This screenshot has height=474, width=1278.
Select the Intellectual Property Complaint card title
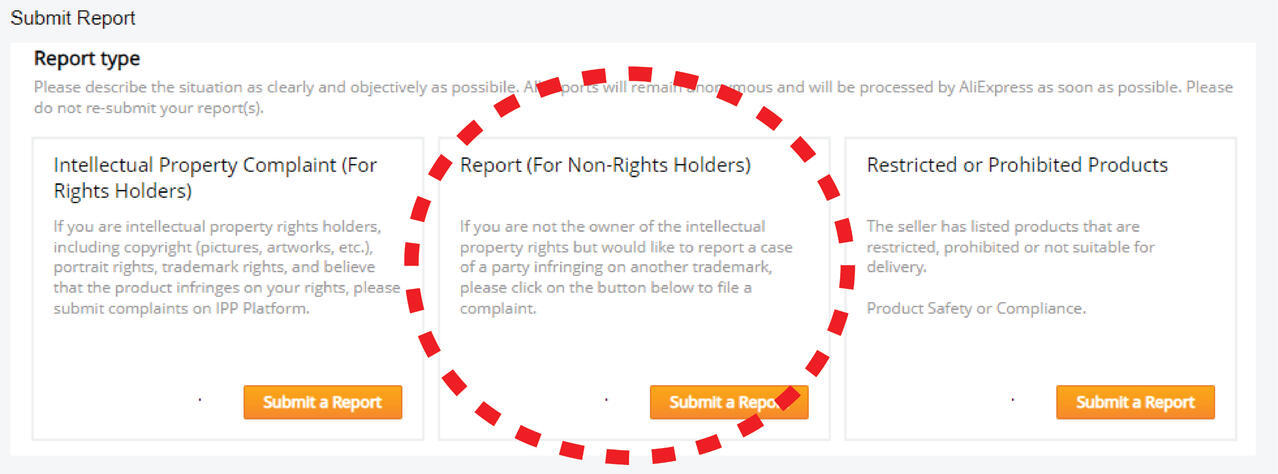pos(215,177)
